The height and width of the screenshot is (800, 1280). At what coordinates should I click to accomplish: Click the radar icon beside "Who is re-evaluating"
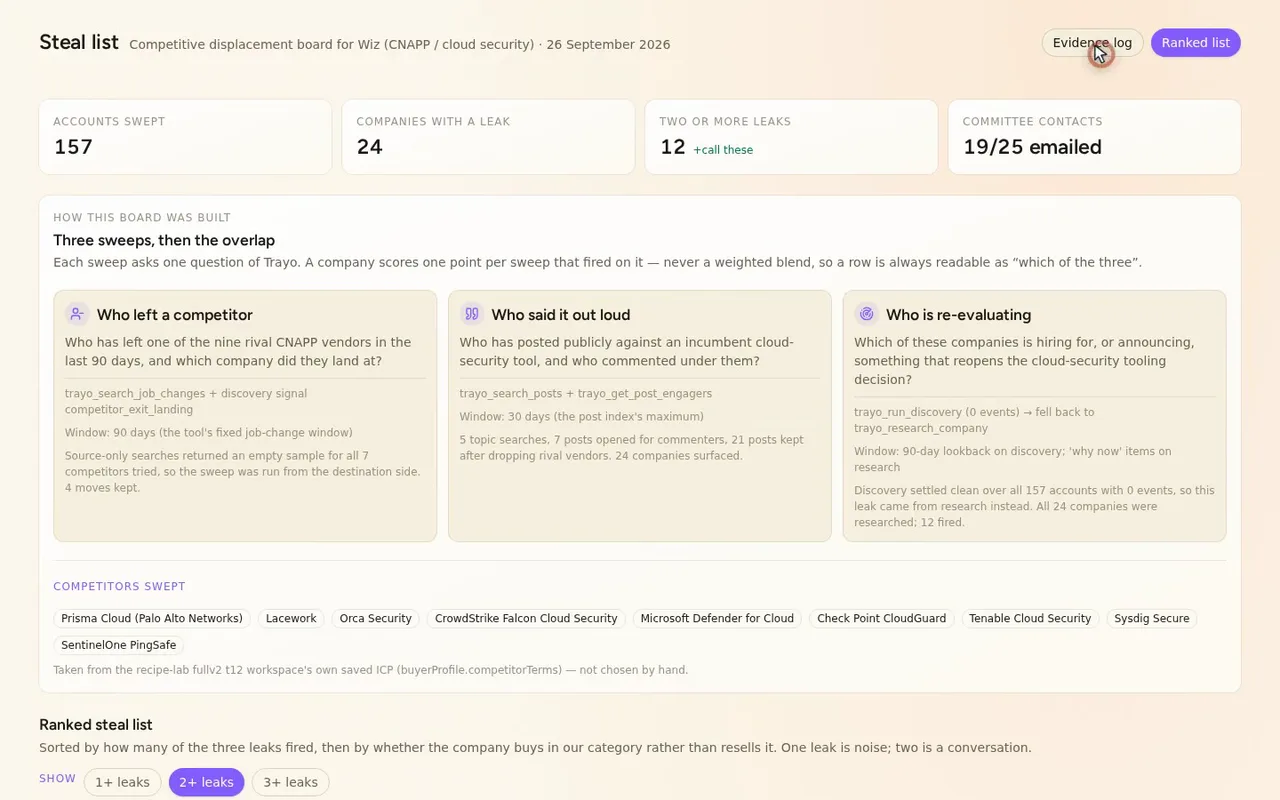point(866,314)
